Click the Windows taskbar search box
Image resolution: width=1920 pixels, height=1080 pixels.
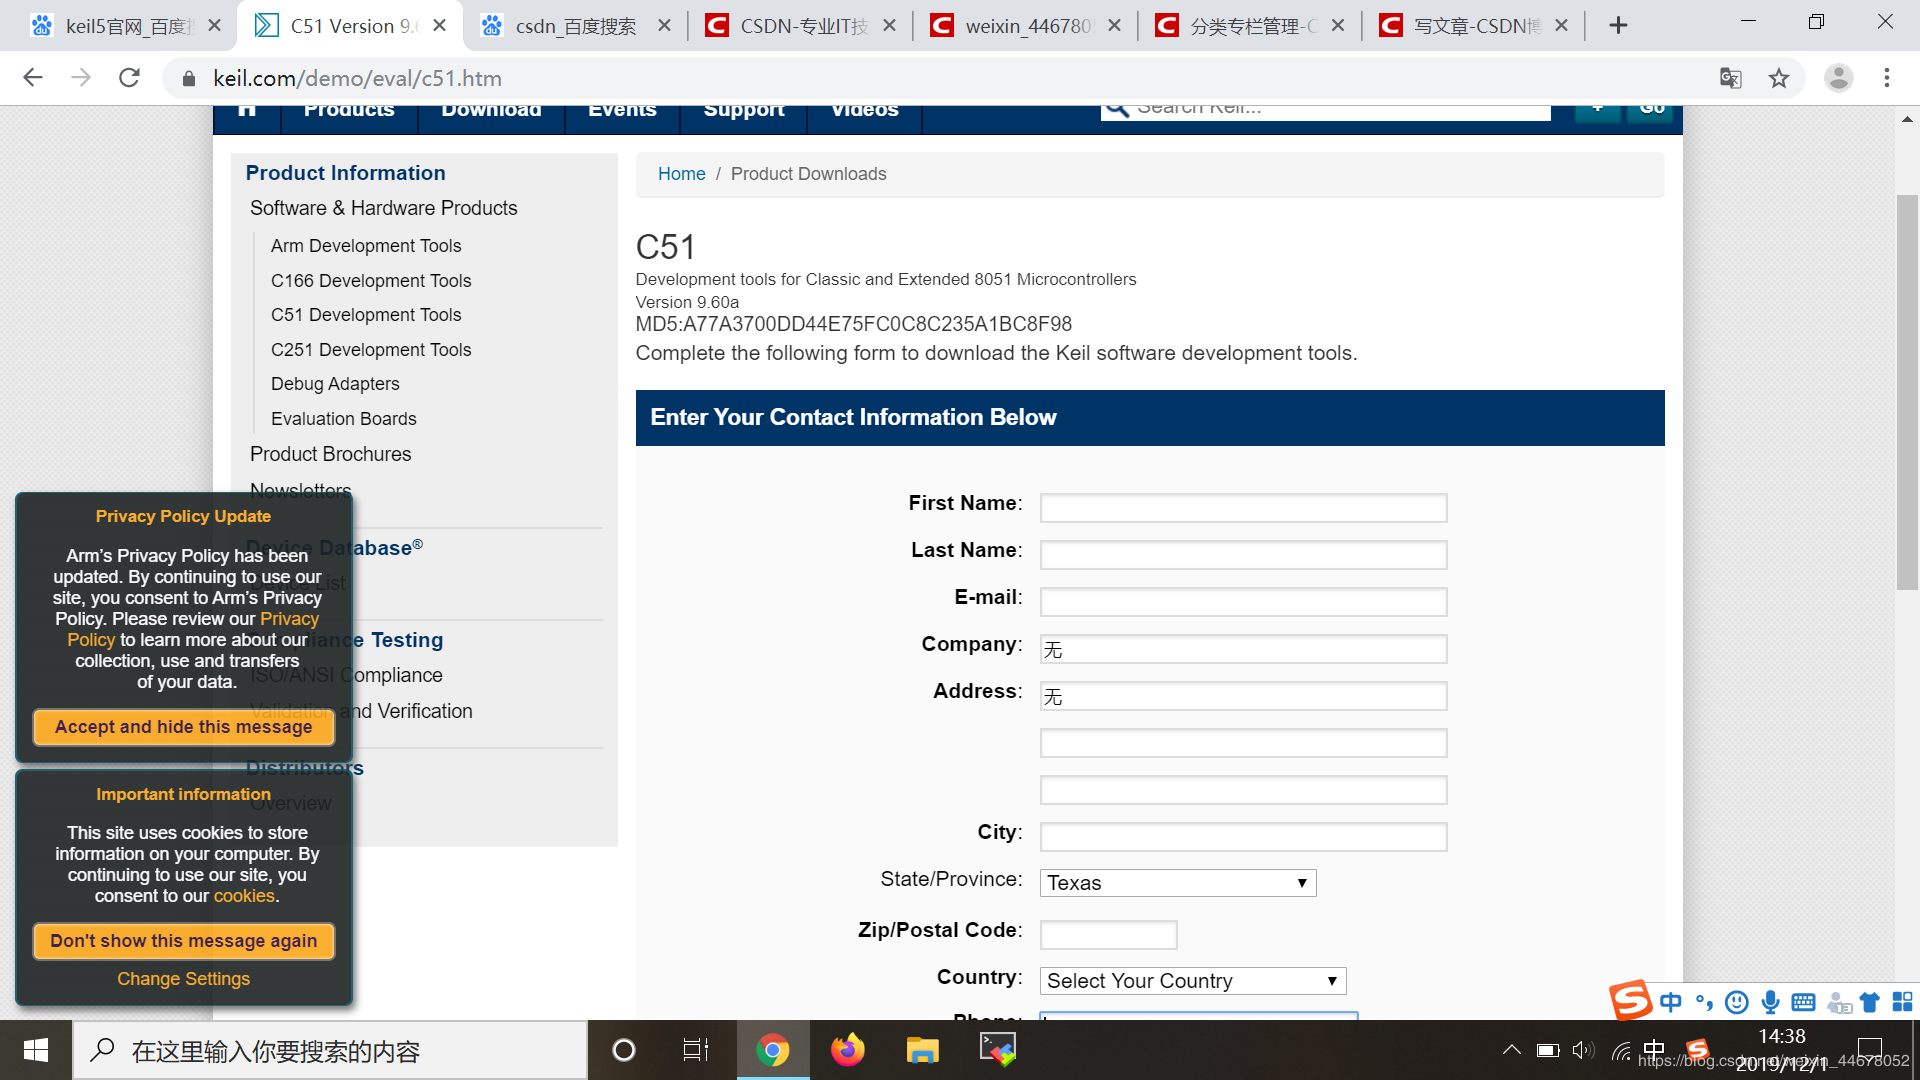330,1050
